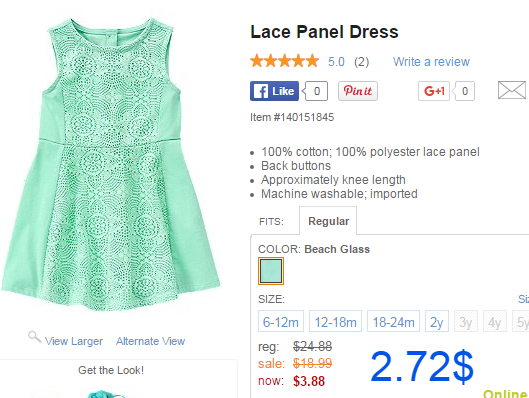The height and width of the screenshot is (398, 529).
Task: Click the Google +1 button
Action: click(x=434, y=91)
